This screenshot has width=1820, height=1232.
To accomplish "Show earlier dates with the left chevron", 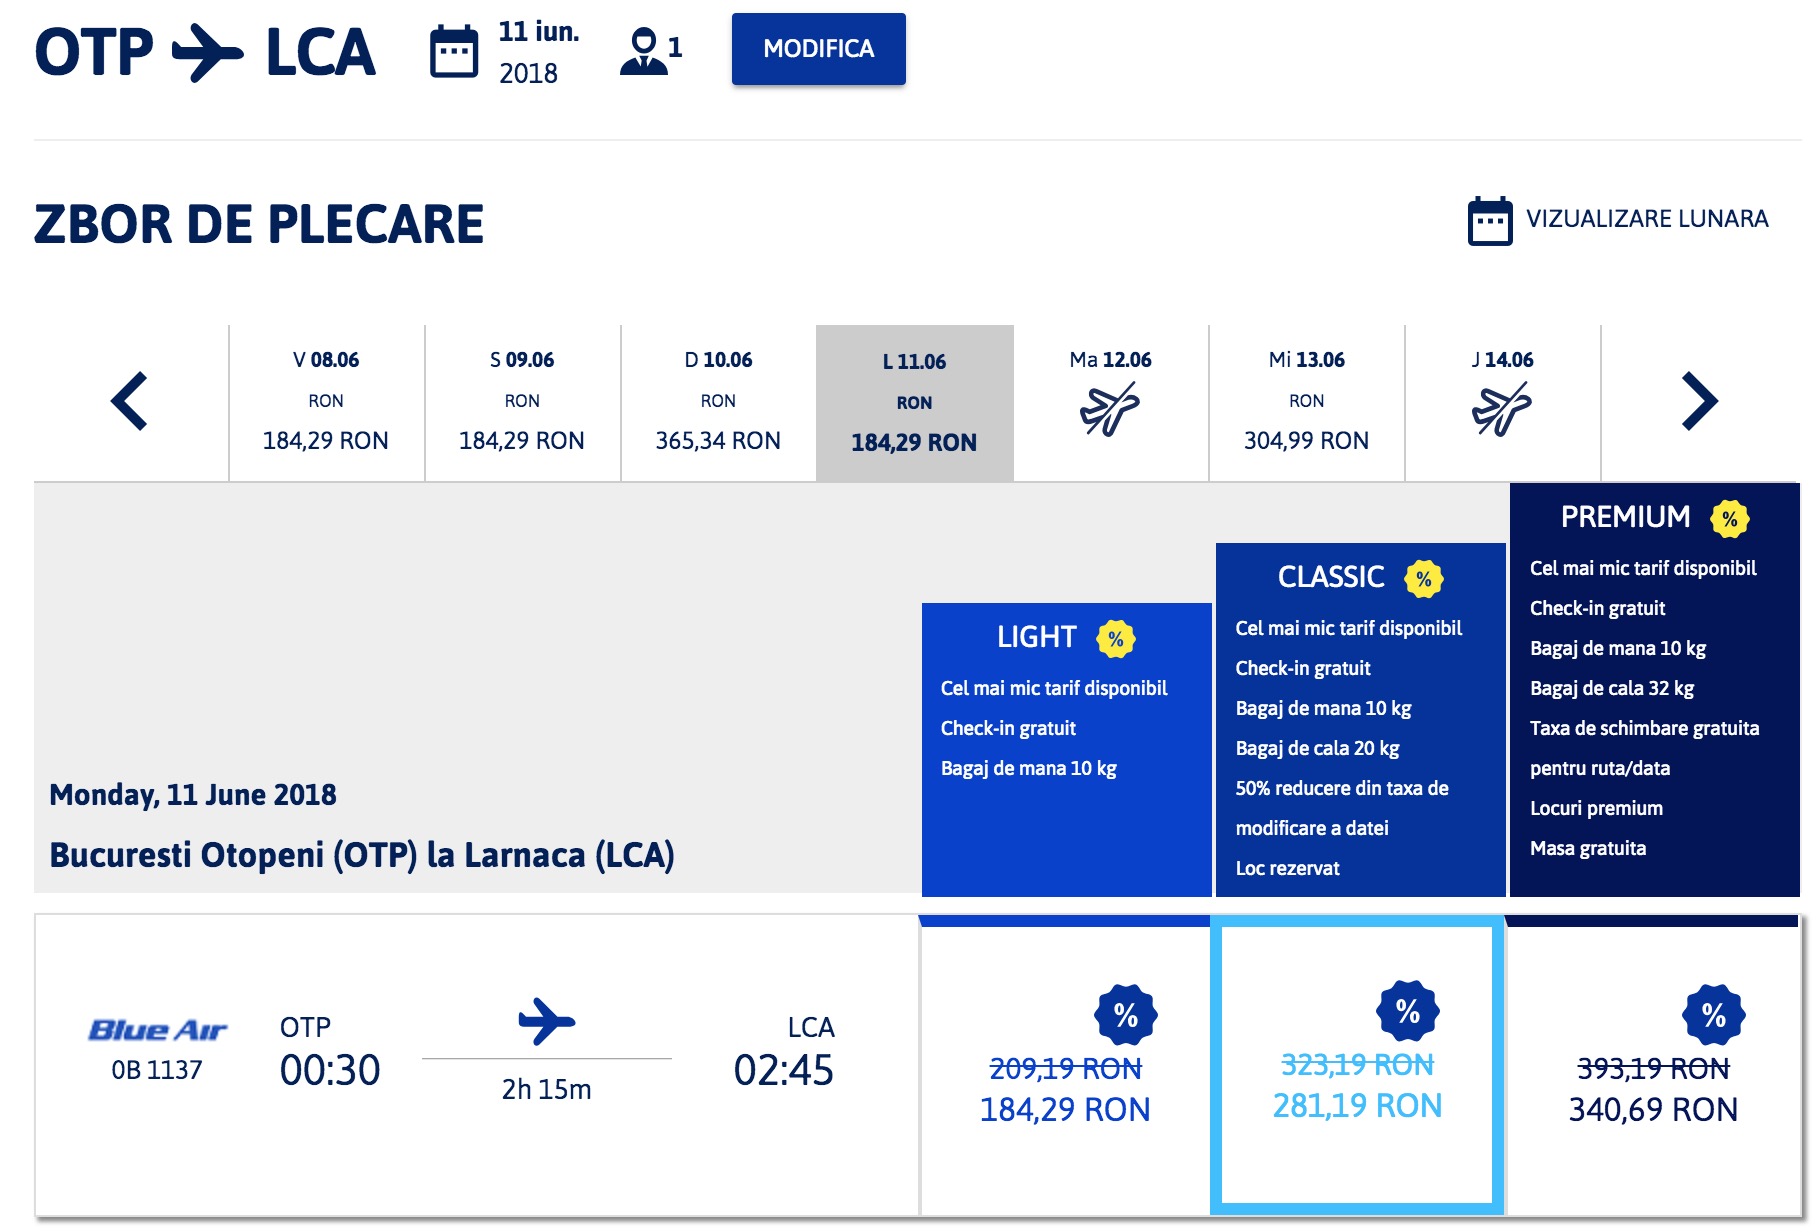I will click(x=130, y=401).
